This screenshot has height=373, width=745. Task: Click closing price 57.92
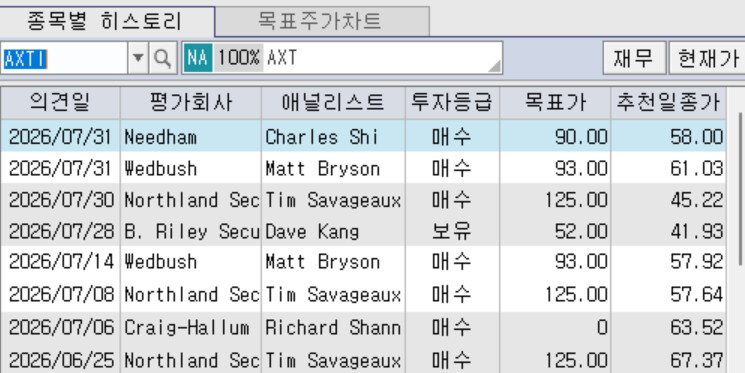[697, 261]
